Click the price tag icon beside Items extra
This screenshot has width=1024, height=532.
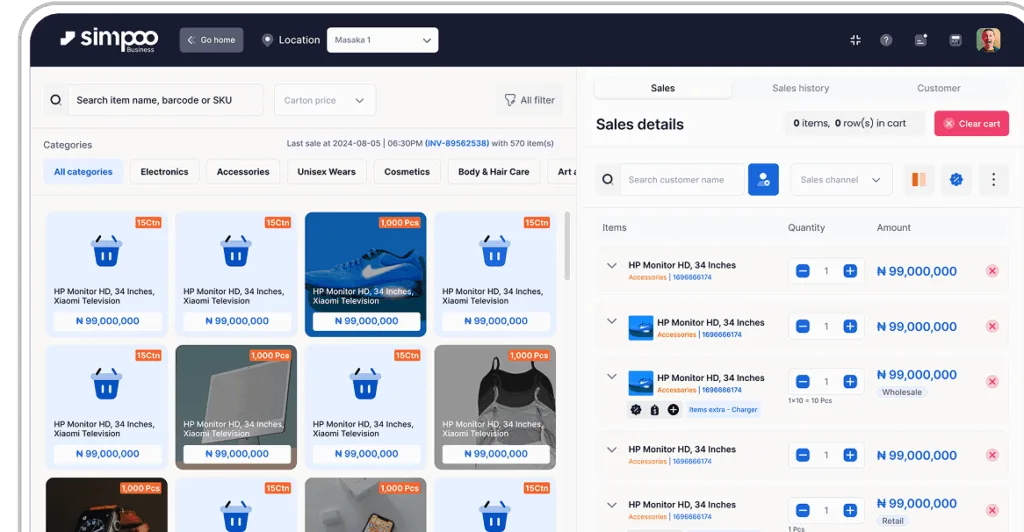tap(654, 410)
